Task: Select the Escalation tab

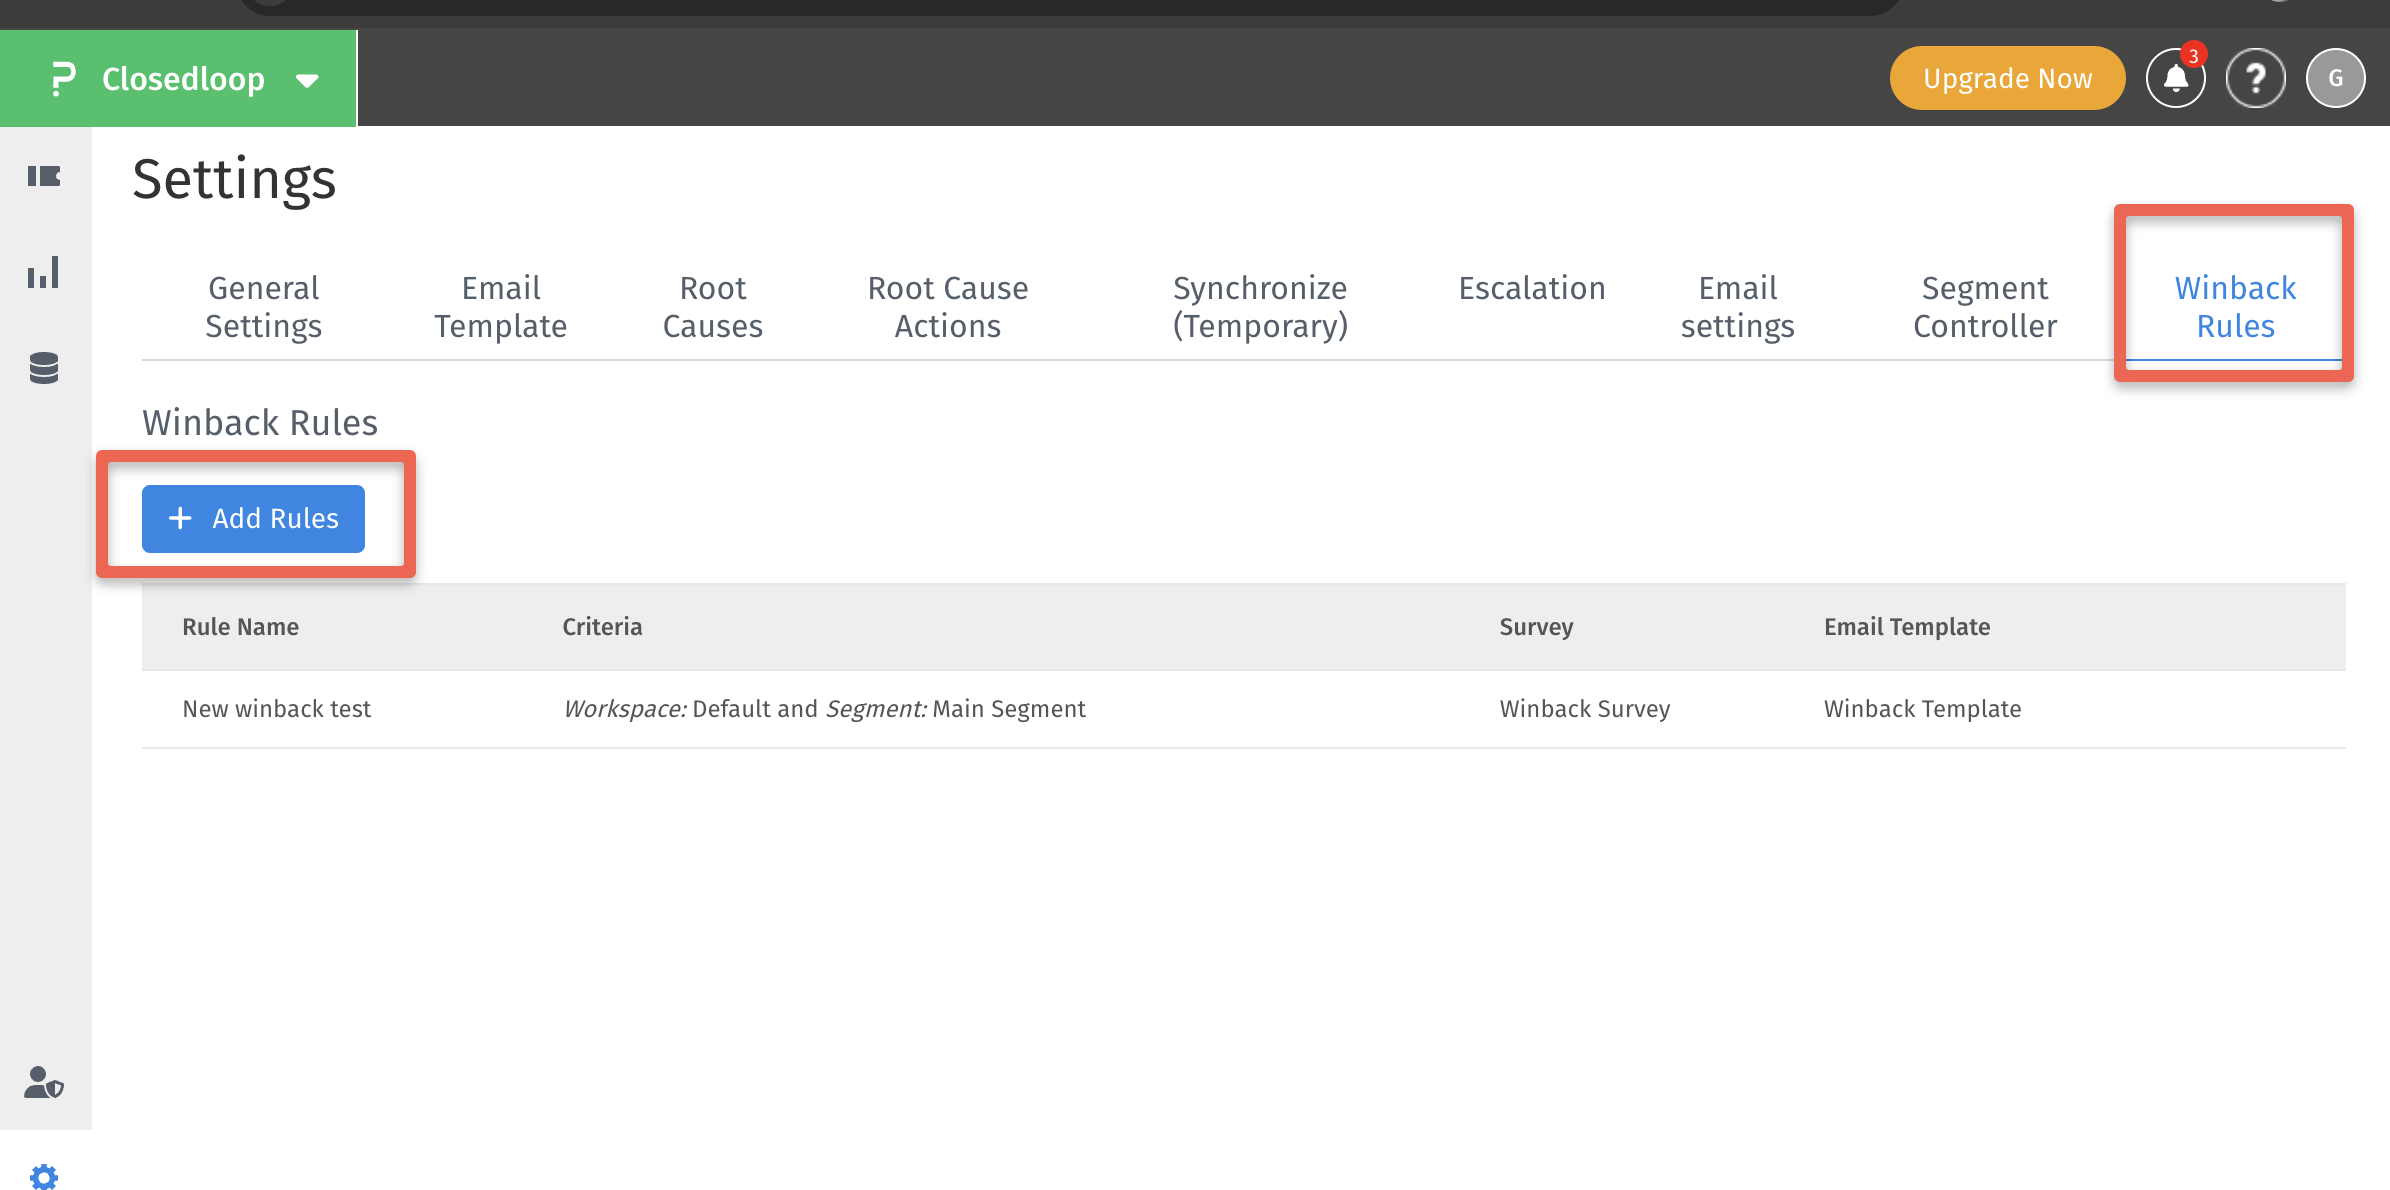Action: click(1531, 289)
